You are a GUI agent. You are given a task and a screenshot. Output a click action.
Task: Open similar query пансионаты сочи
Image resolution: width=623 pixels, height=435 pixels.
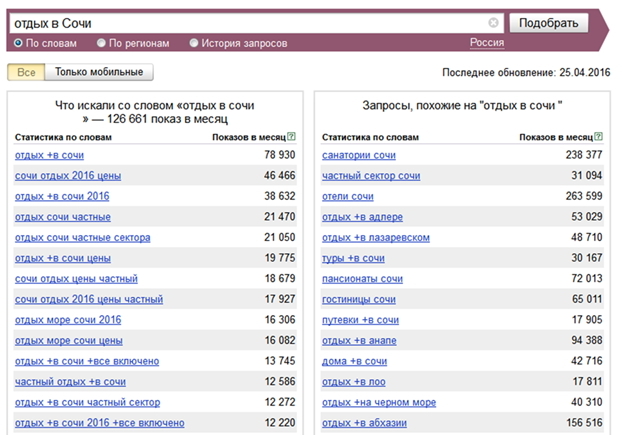pyautogui.click(x=362, y=279)
